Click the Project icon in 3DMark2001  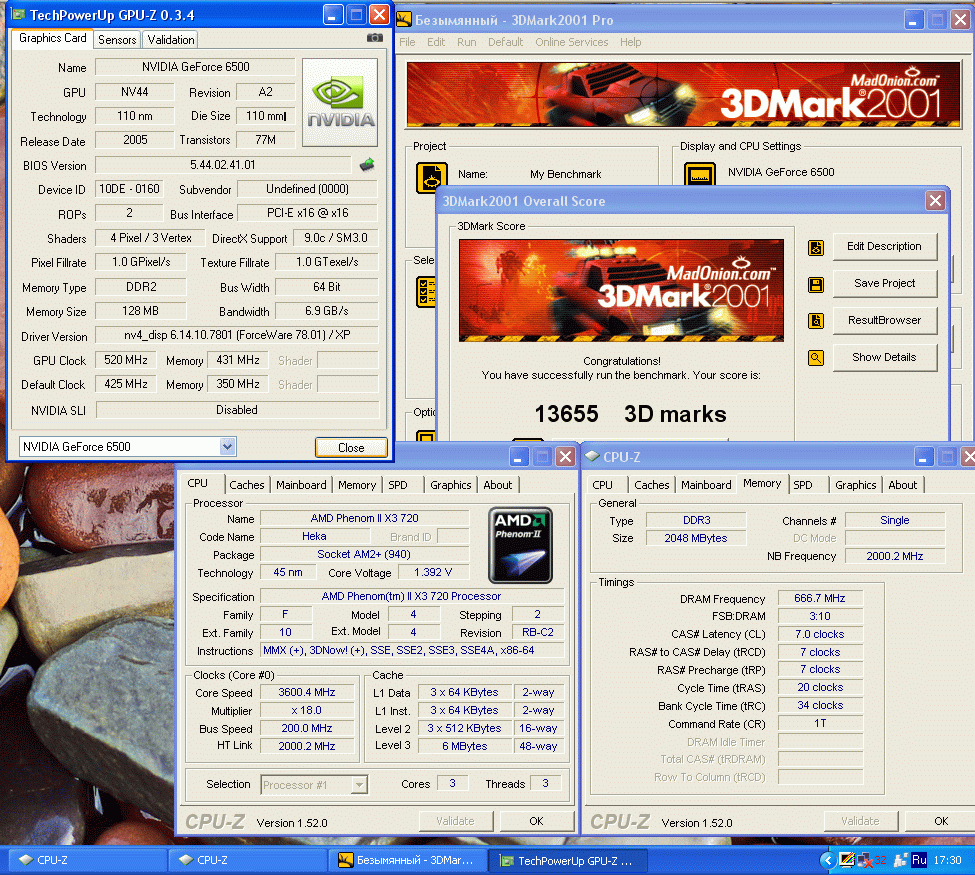[432, 177]
